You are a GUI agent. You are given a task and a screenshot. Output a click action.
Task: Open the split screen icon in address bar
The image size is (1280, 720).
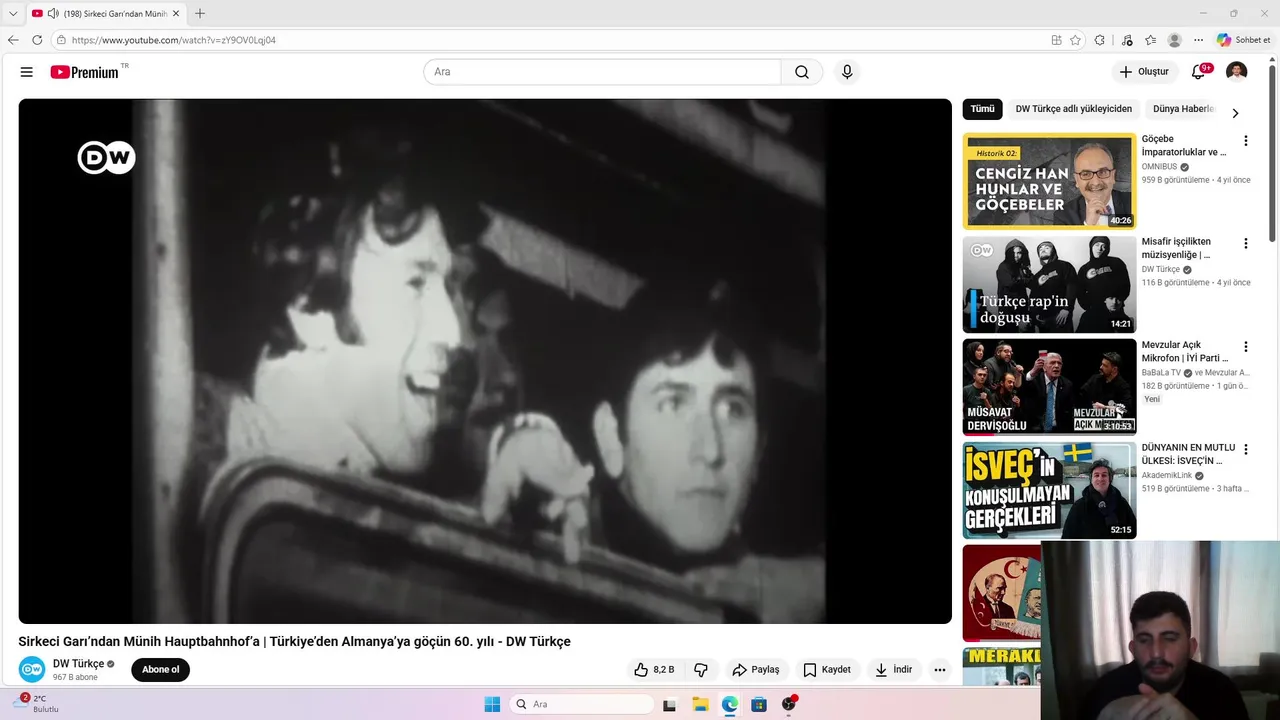coord(1056,40)
